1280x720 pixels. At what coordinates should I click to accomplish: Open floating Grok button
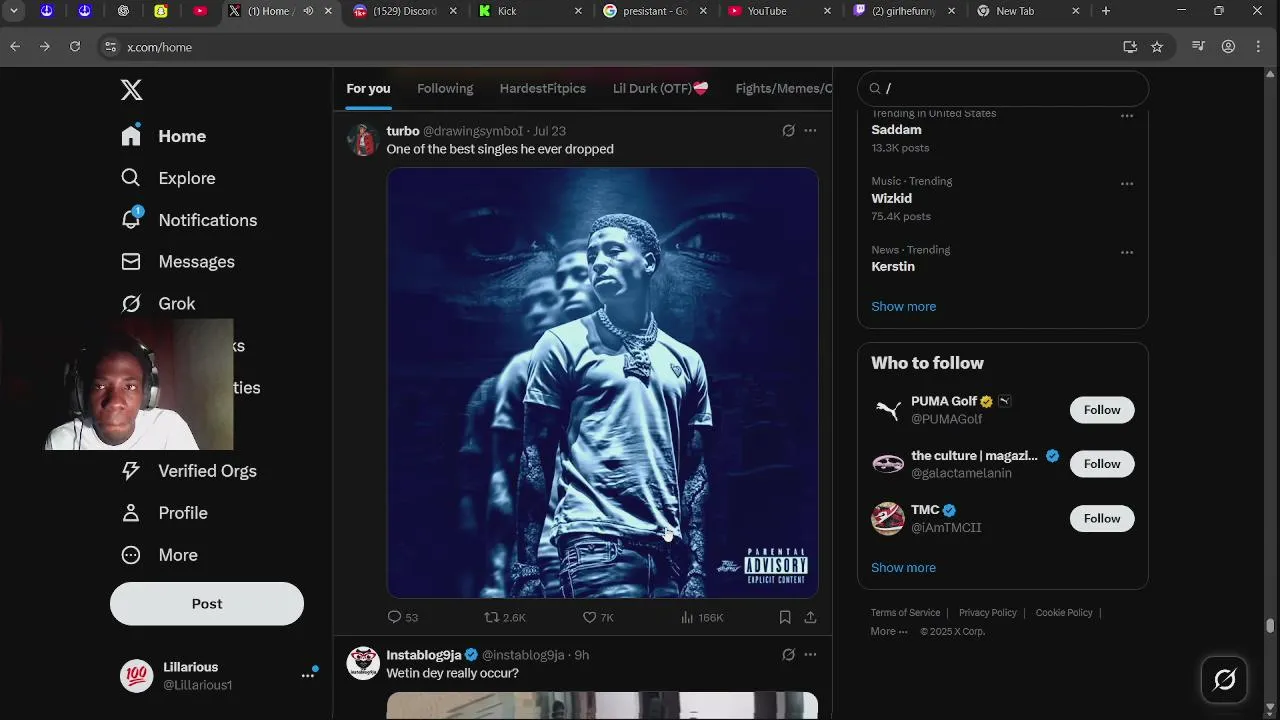[1224, 680]
